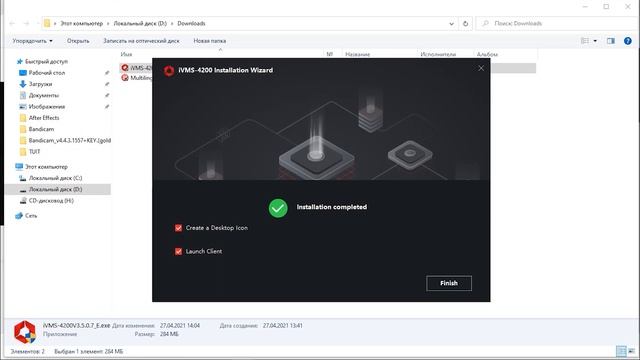Viewport: 640px width, 360px height.
Task: Open the Bandicam folder in sidebar
Action: click(x=41, y=129)
